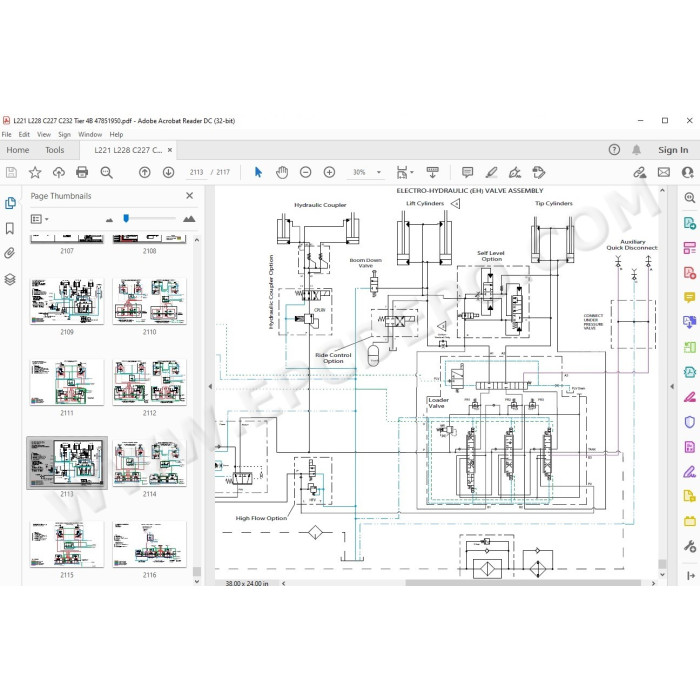Click the current page number field 2113
This screenshot has width=700, height=700.
[196, 172]
